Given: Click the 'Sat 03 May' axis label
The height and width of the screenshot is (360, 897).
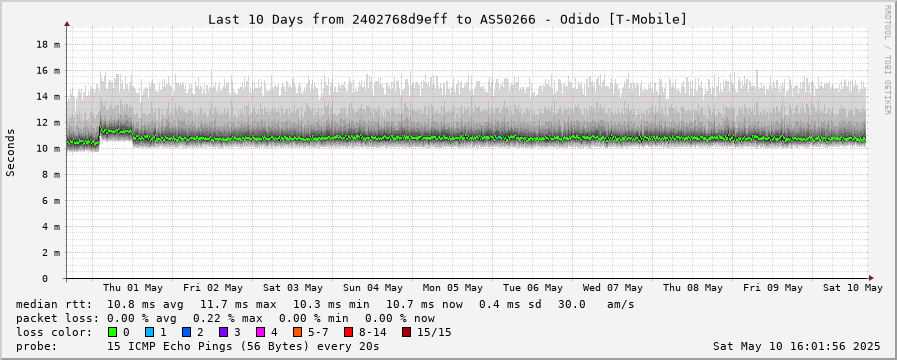Looking at the screenshot, I should 293,288.
